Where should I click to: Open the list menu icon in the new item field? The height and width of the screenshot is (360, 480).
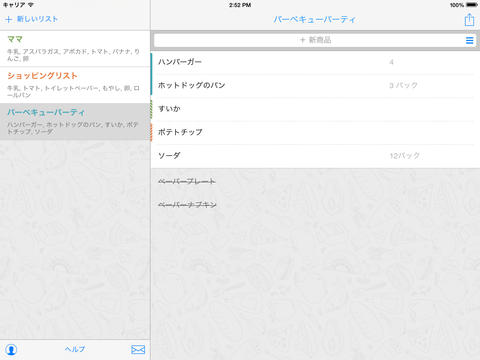tap(469, 40)
